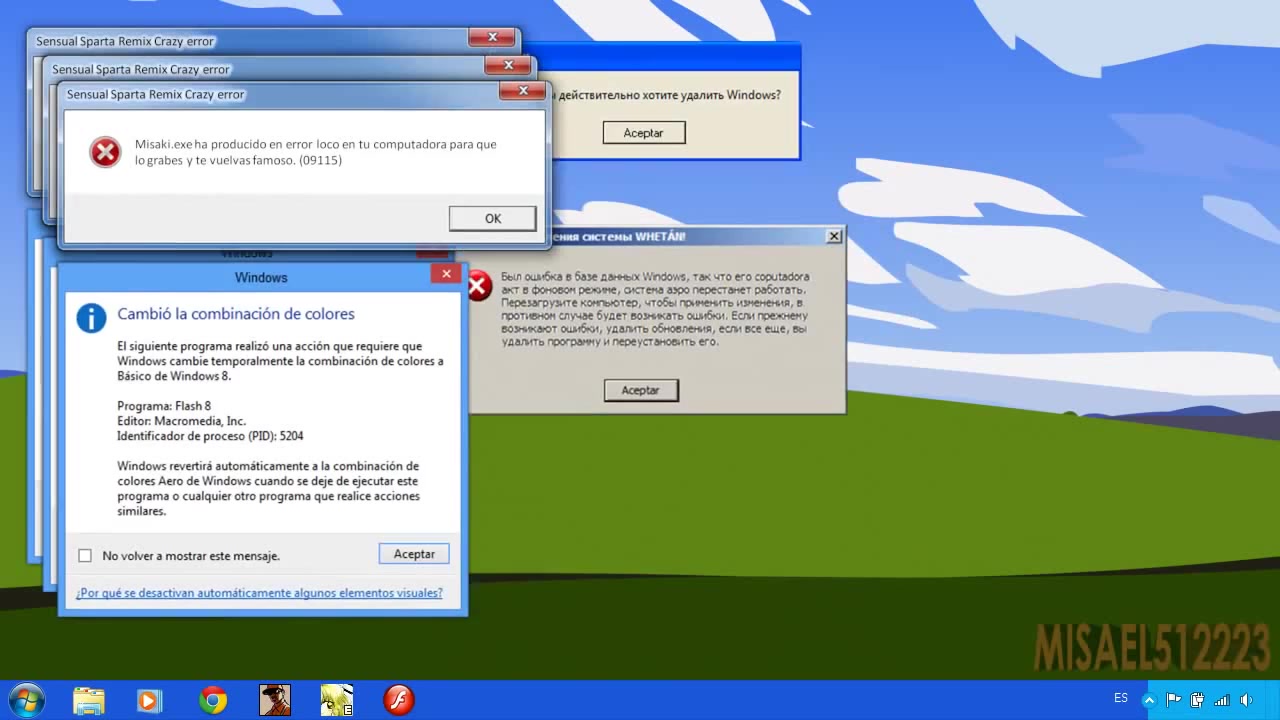This screenshot has width=1280, height=720.
Task: Close the red-titled 'Windows' color scheme dialog
Action: click(446, 274)
